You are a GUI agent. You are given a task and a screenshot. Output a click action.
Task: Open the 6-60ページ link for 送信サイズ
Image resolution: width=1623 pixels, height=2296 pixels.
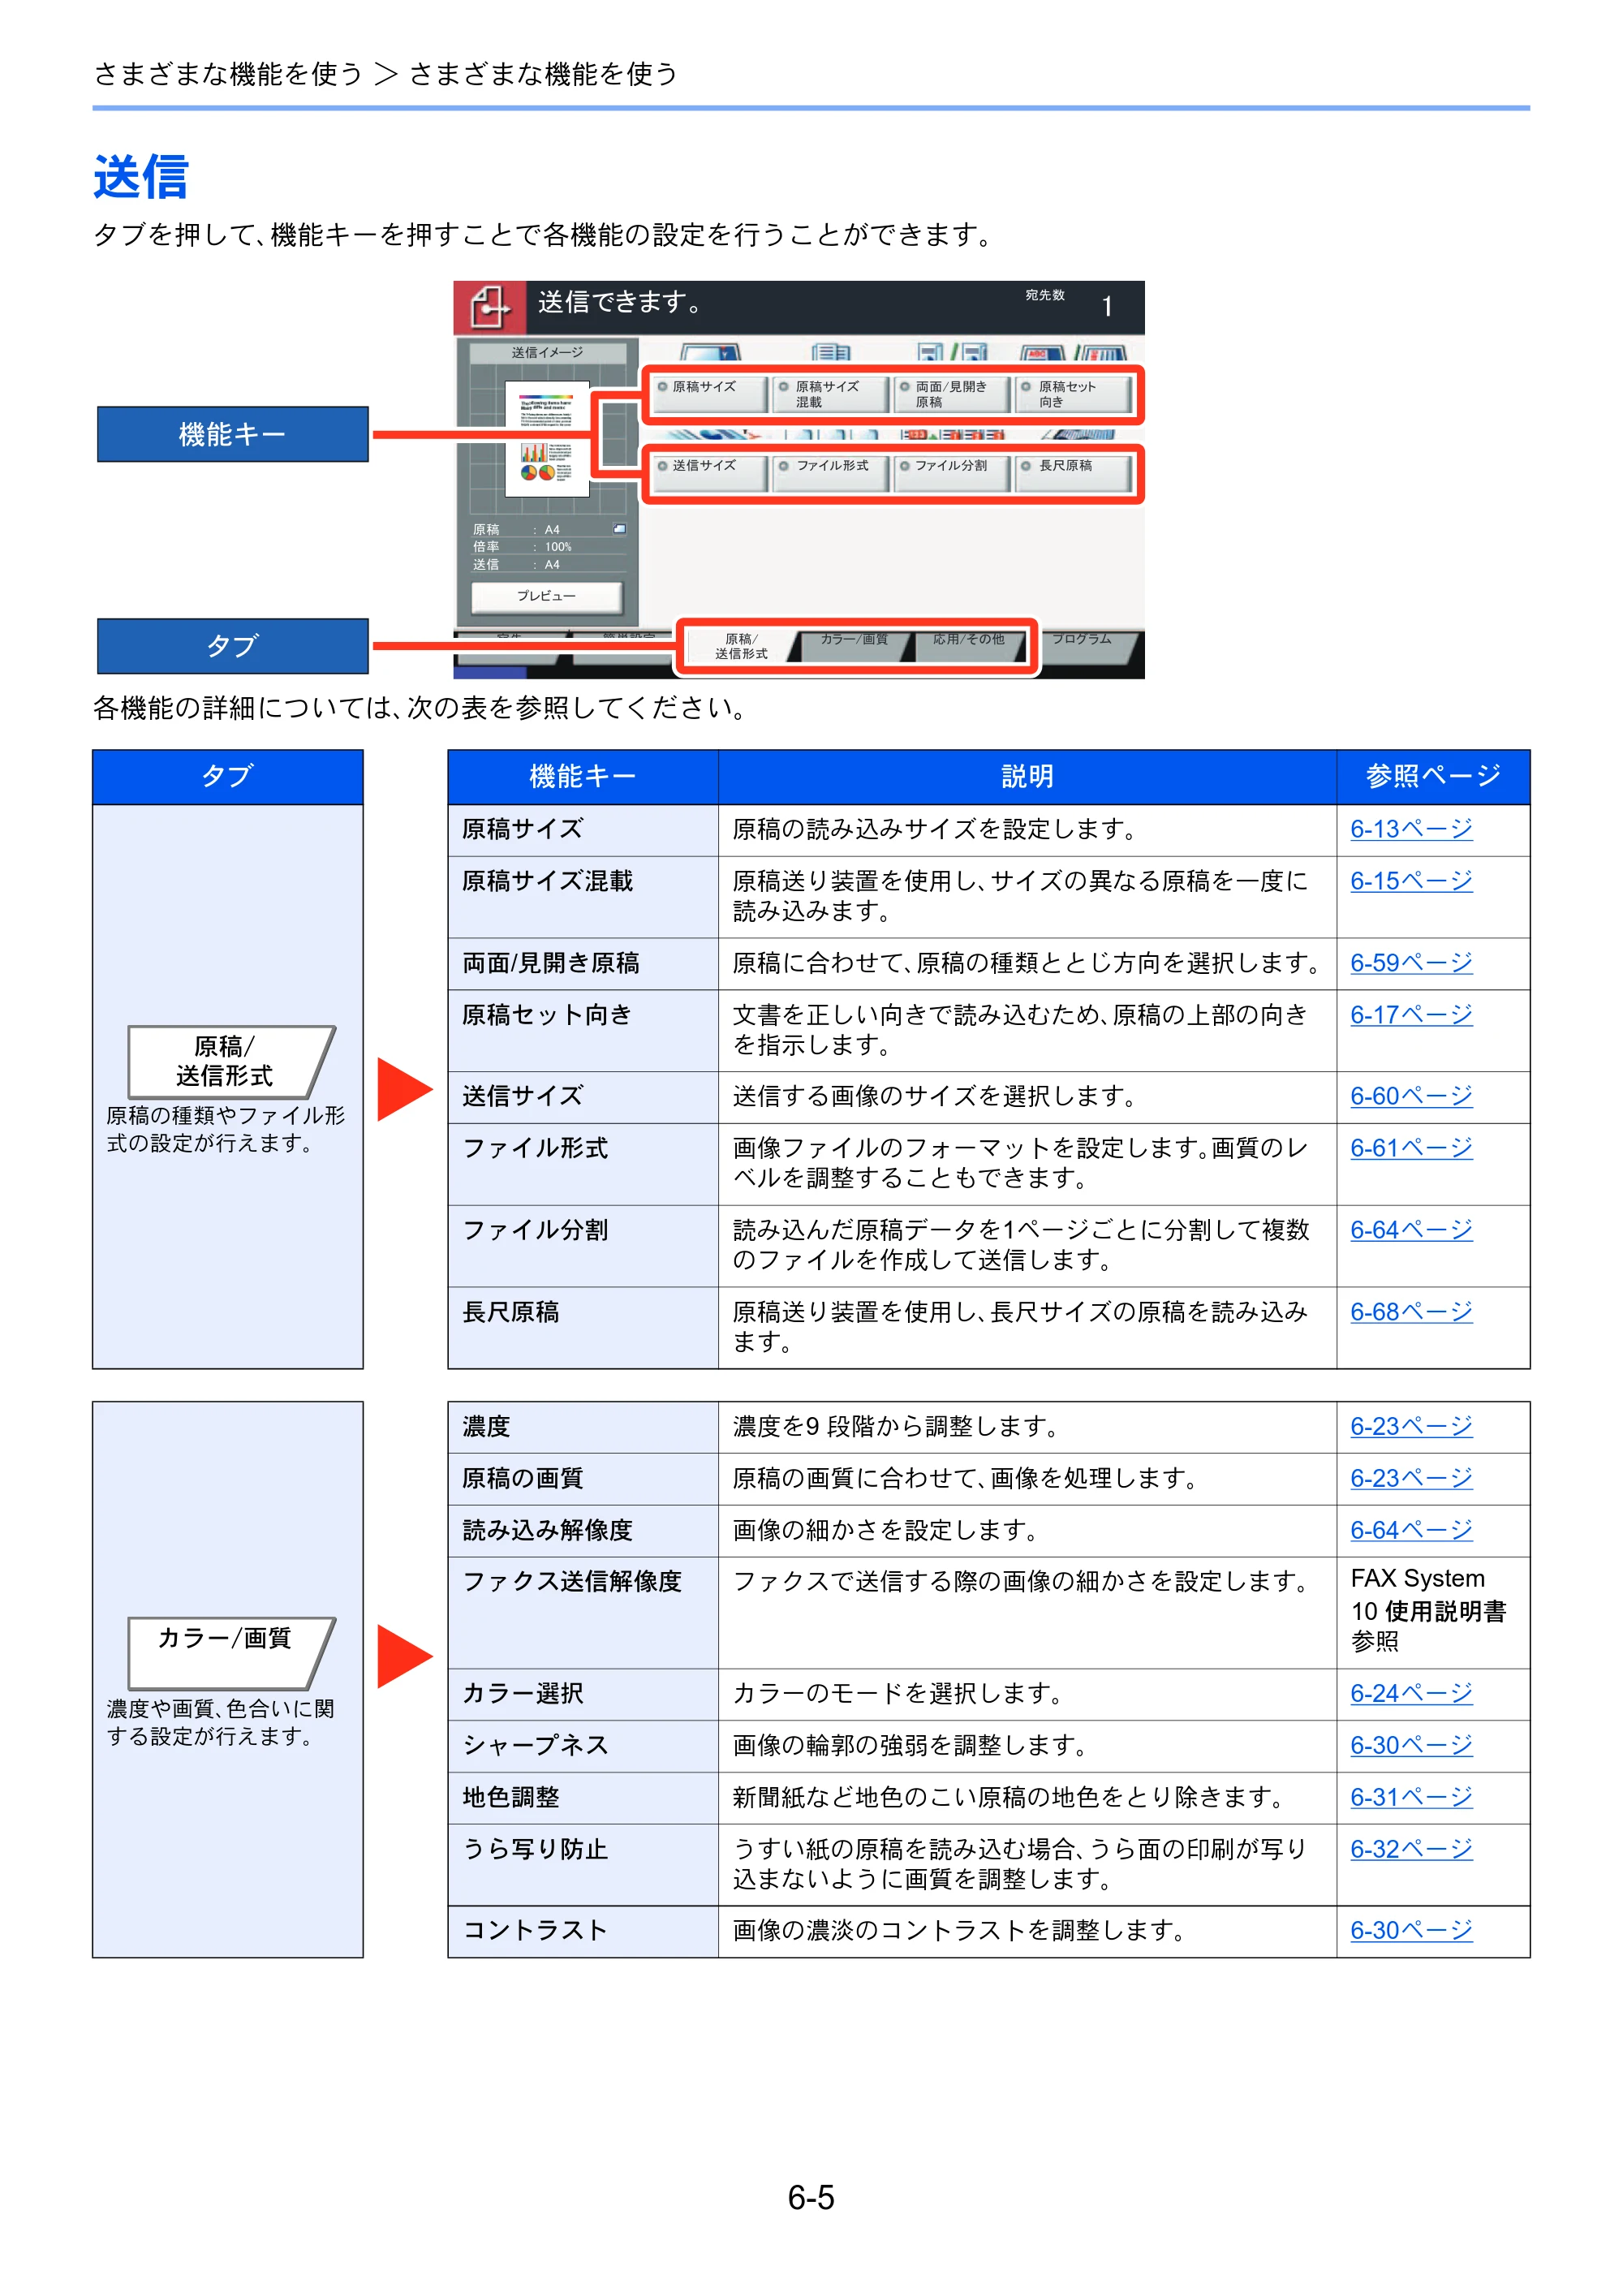(x=1411, y=1096)
